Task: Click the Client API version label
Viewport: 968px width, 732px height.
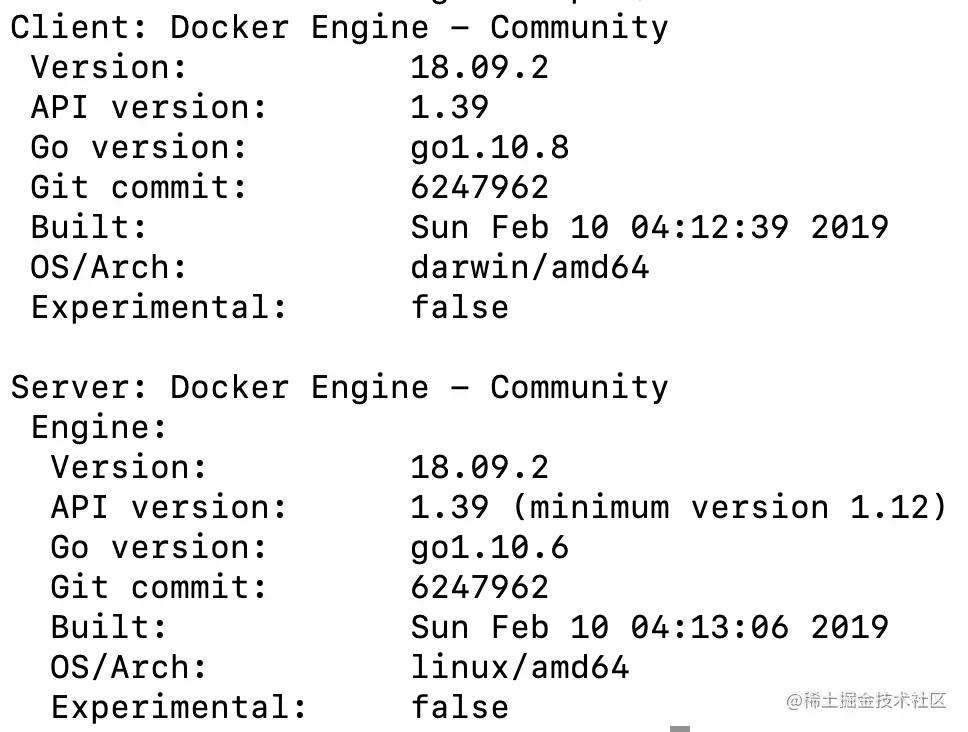Action: coord(149,107)
